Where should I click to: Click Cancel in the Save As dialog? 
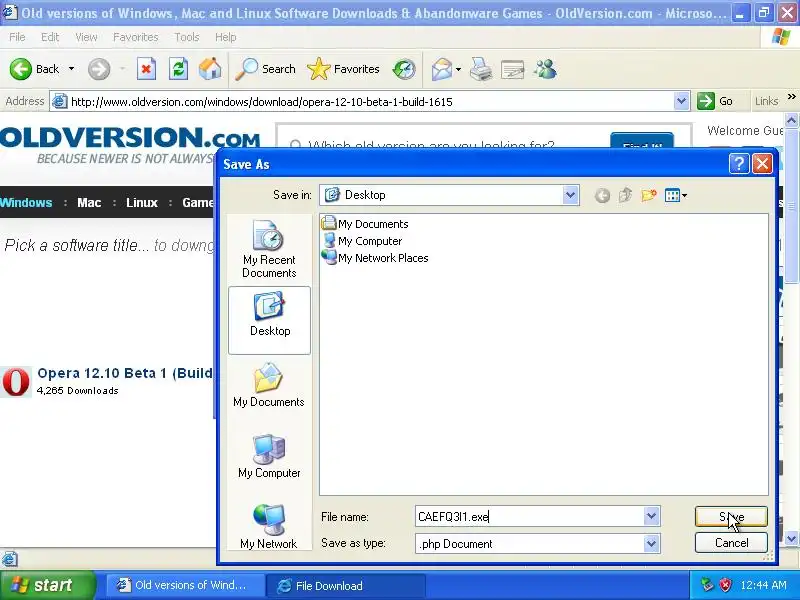(x=731, y=543)
